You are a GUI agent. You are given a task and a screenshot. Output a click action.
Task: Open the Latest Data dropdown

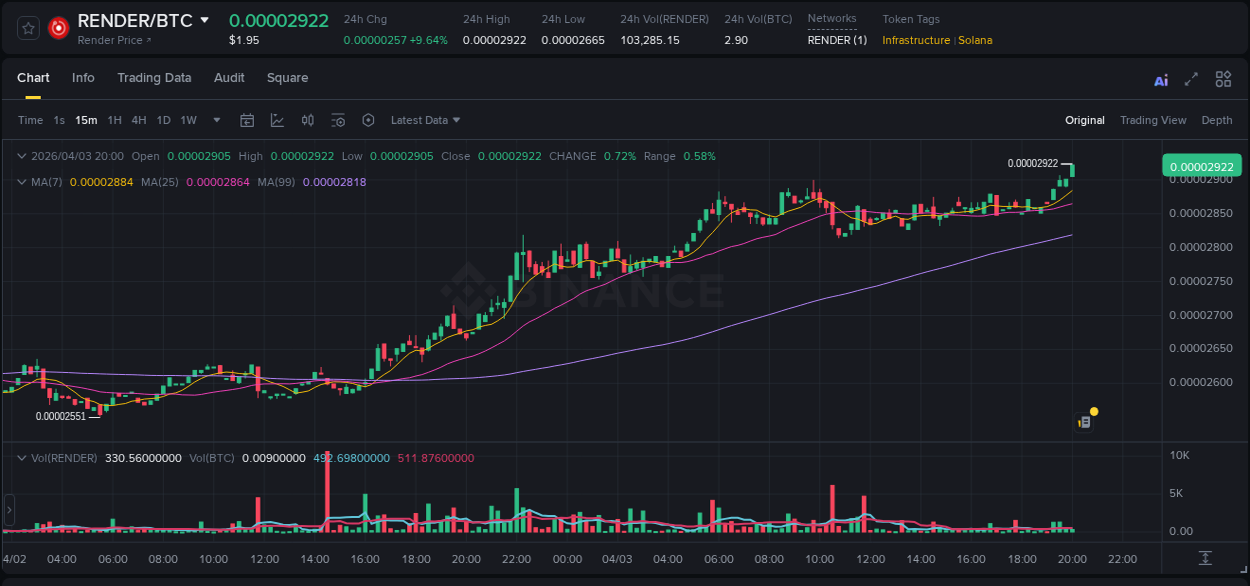coord(425,120)
